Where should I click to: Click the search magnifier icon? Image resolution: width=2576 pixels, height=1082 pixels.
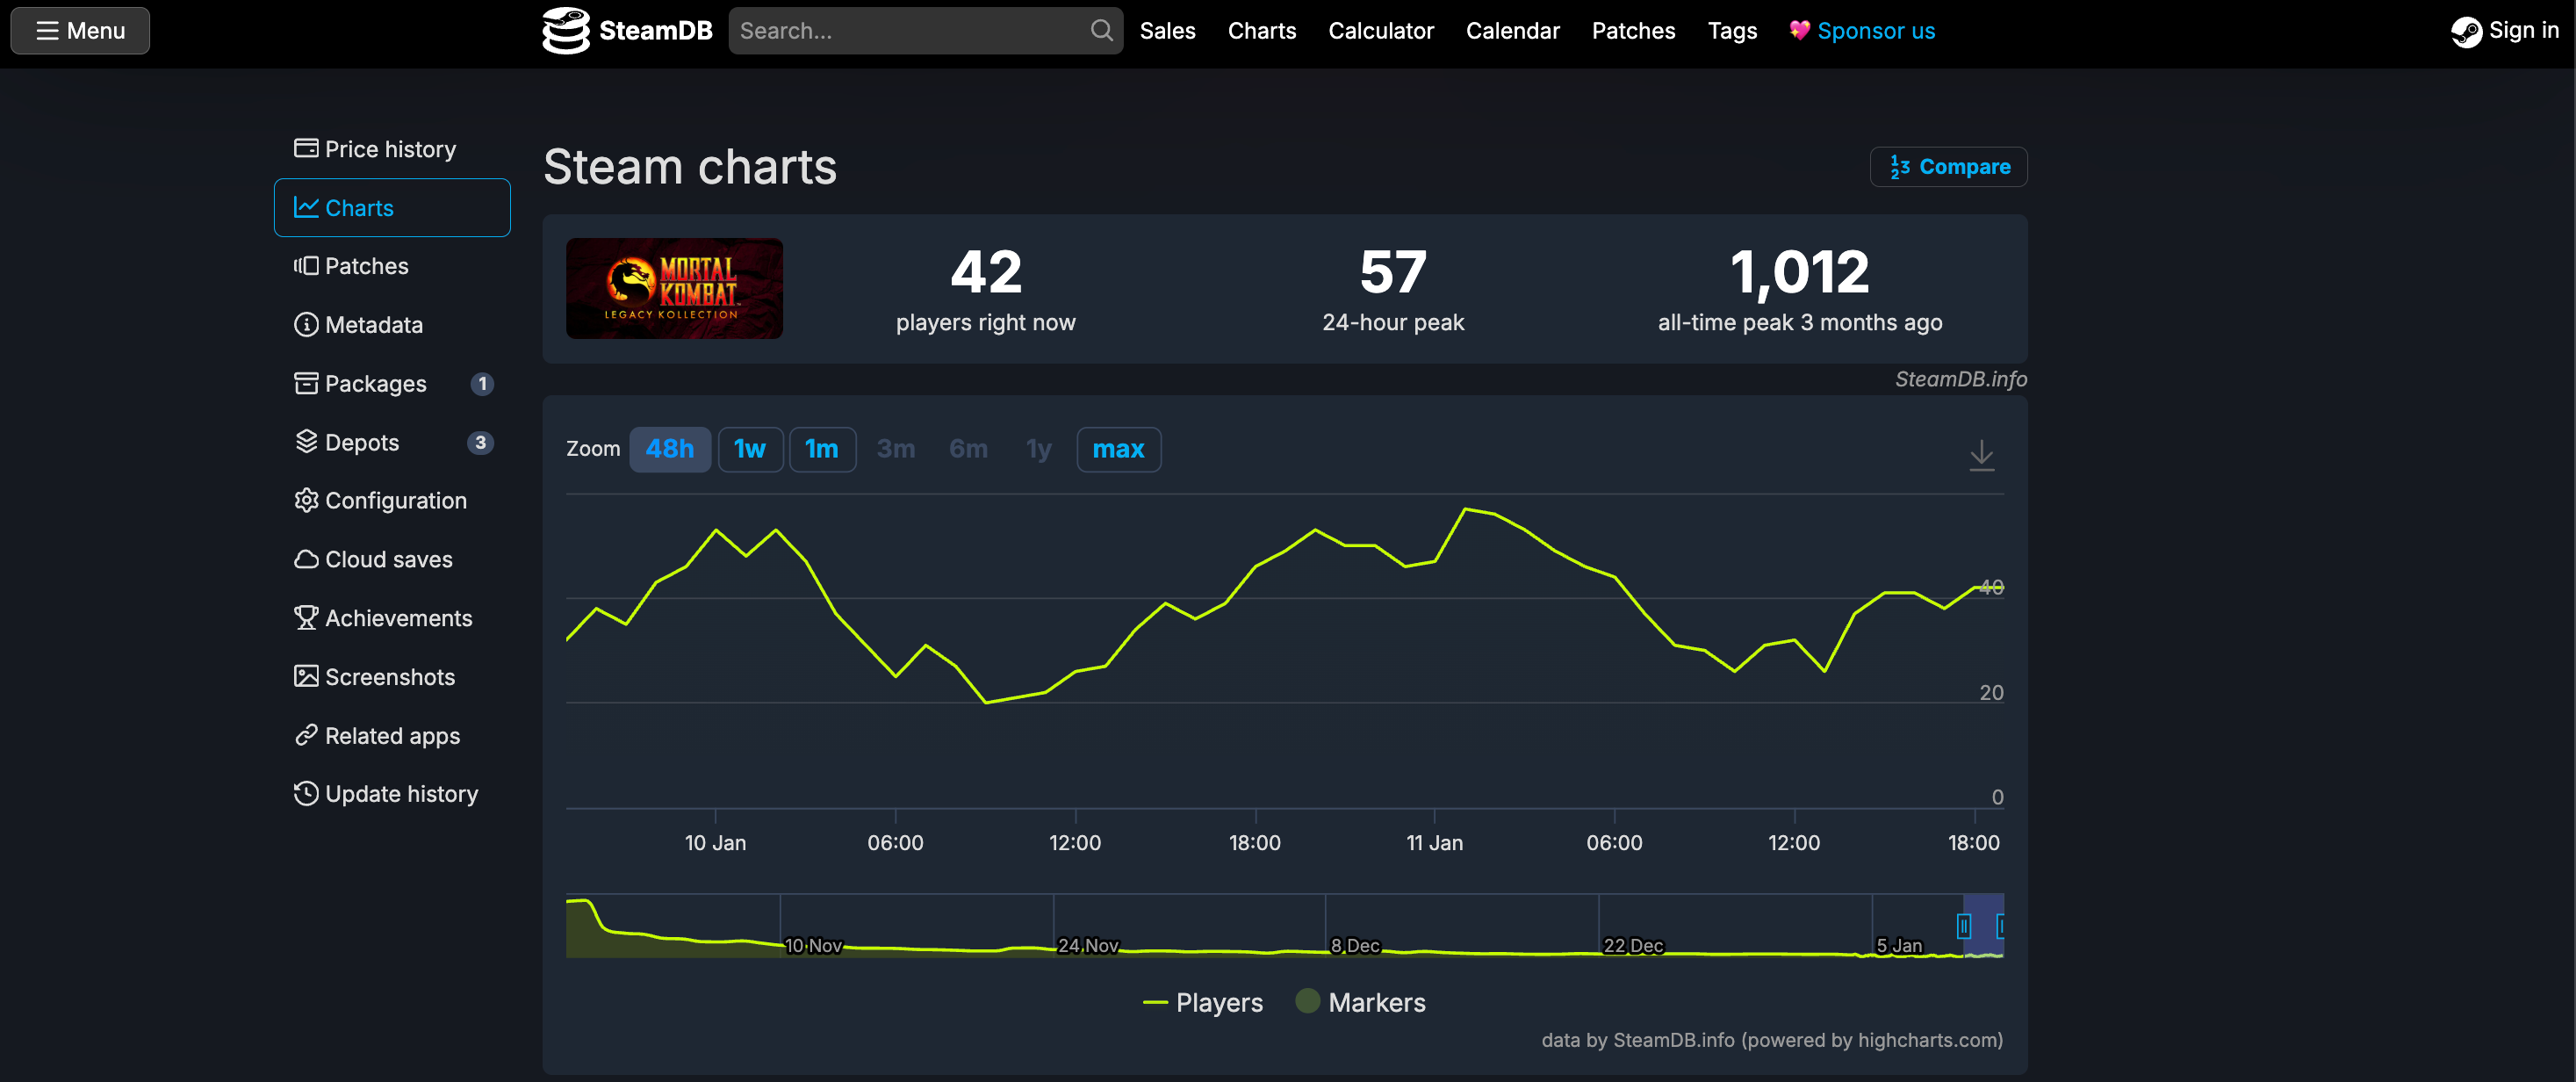click(x=1100, y=31)
